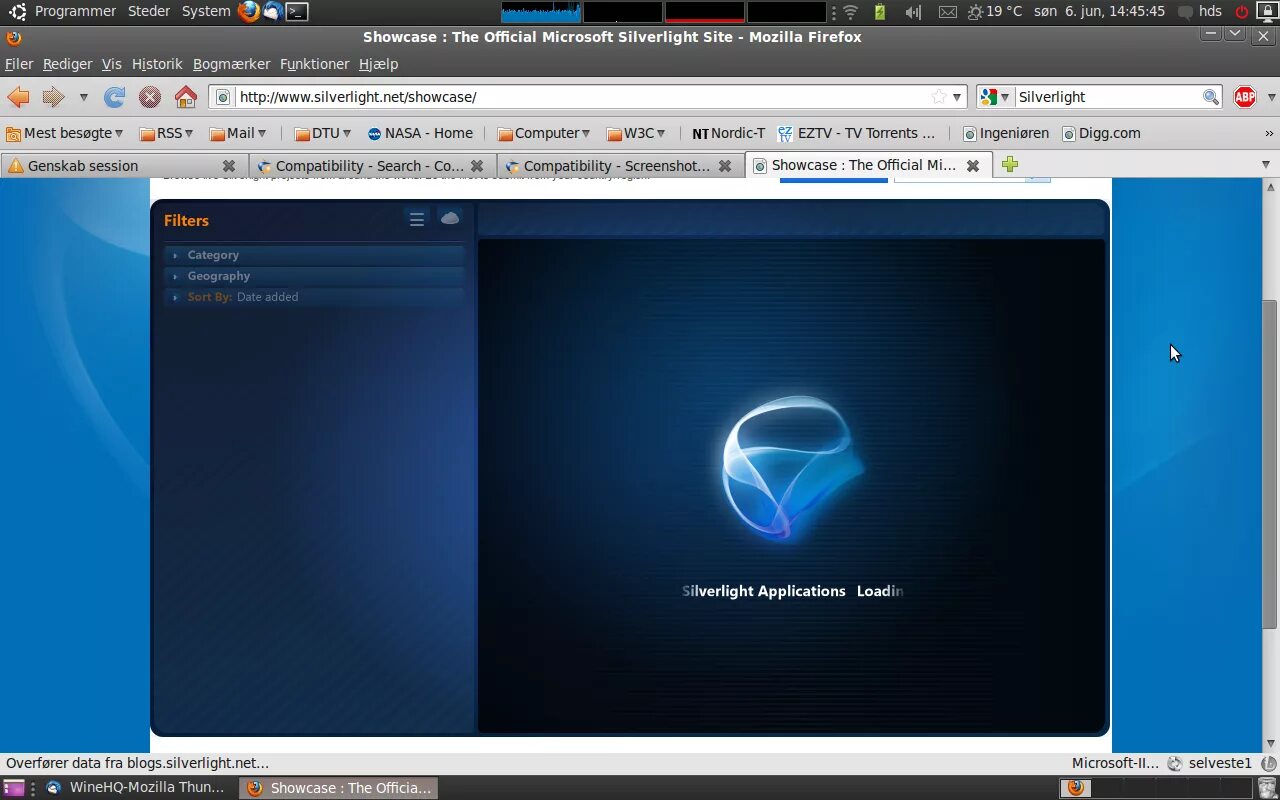
Task: Click the wireless network indicator icon
Action: (x=851, y=12)
